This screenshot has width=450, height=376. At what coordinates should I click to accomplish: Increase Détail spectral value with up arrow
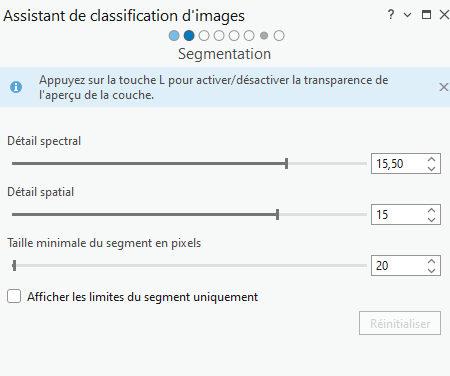tap(431, 159)
